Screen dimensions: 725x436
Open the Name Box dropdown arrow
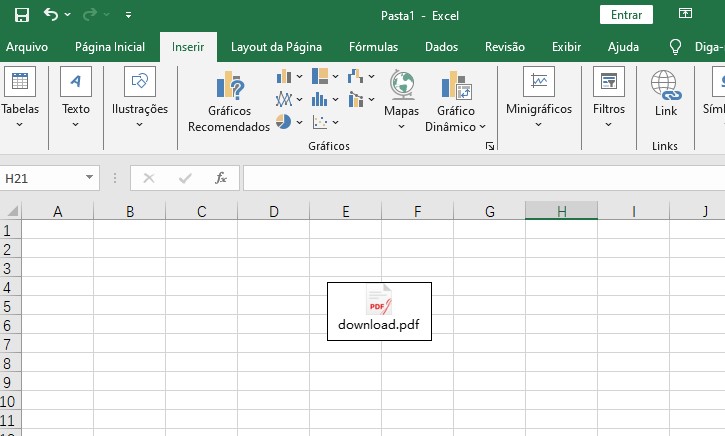(89, 178)
